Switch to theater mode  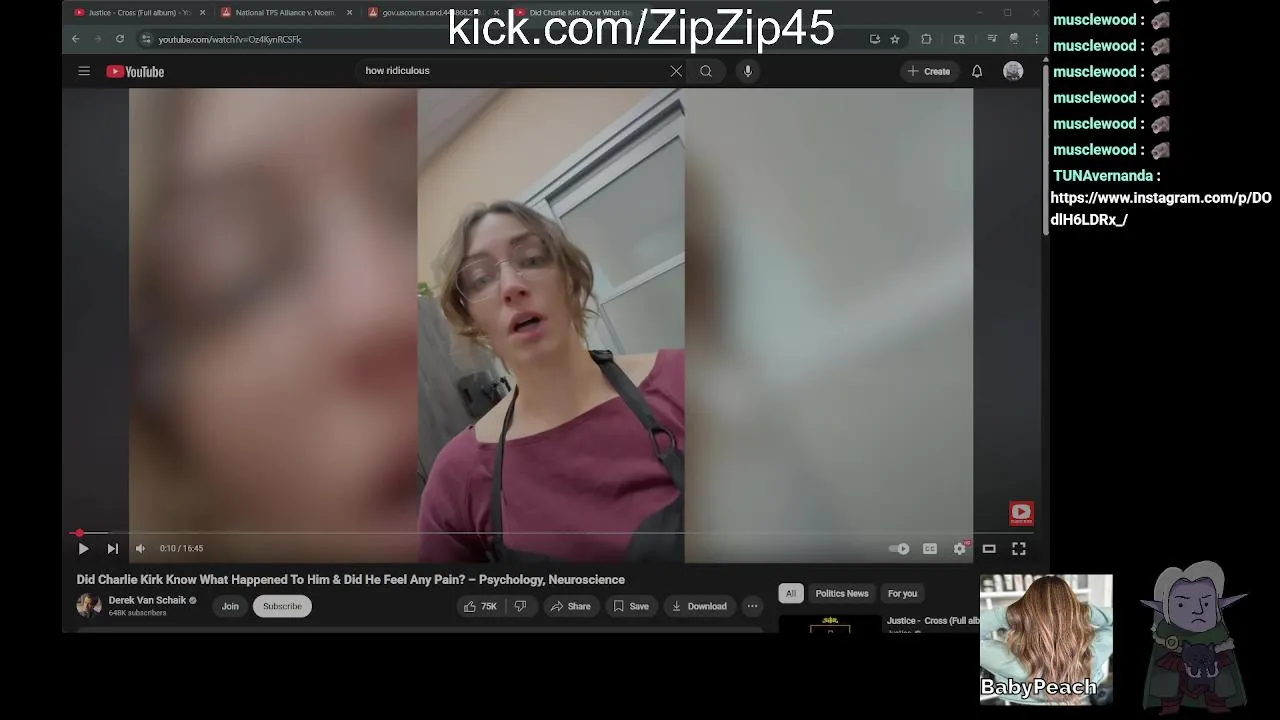989,548
